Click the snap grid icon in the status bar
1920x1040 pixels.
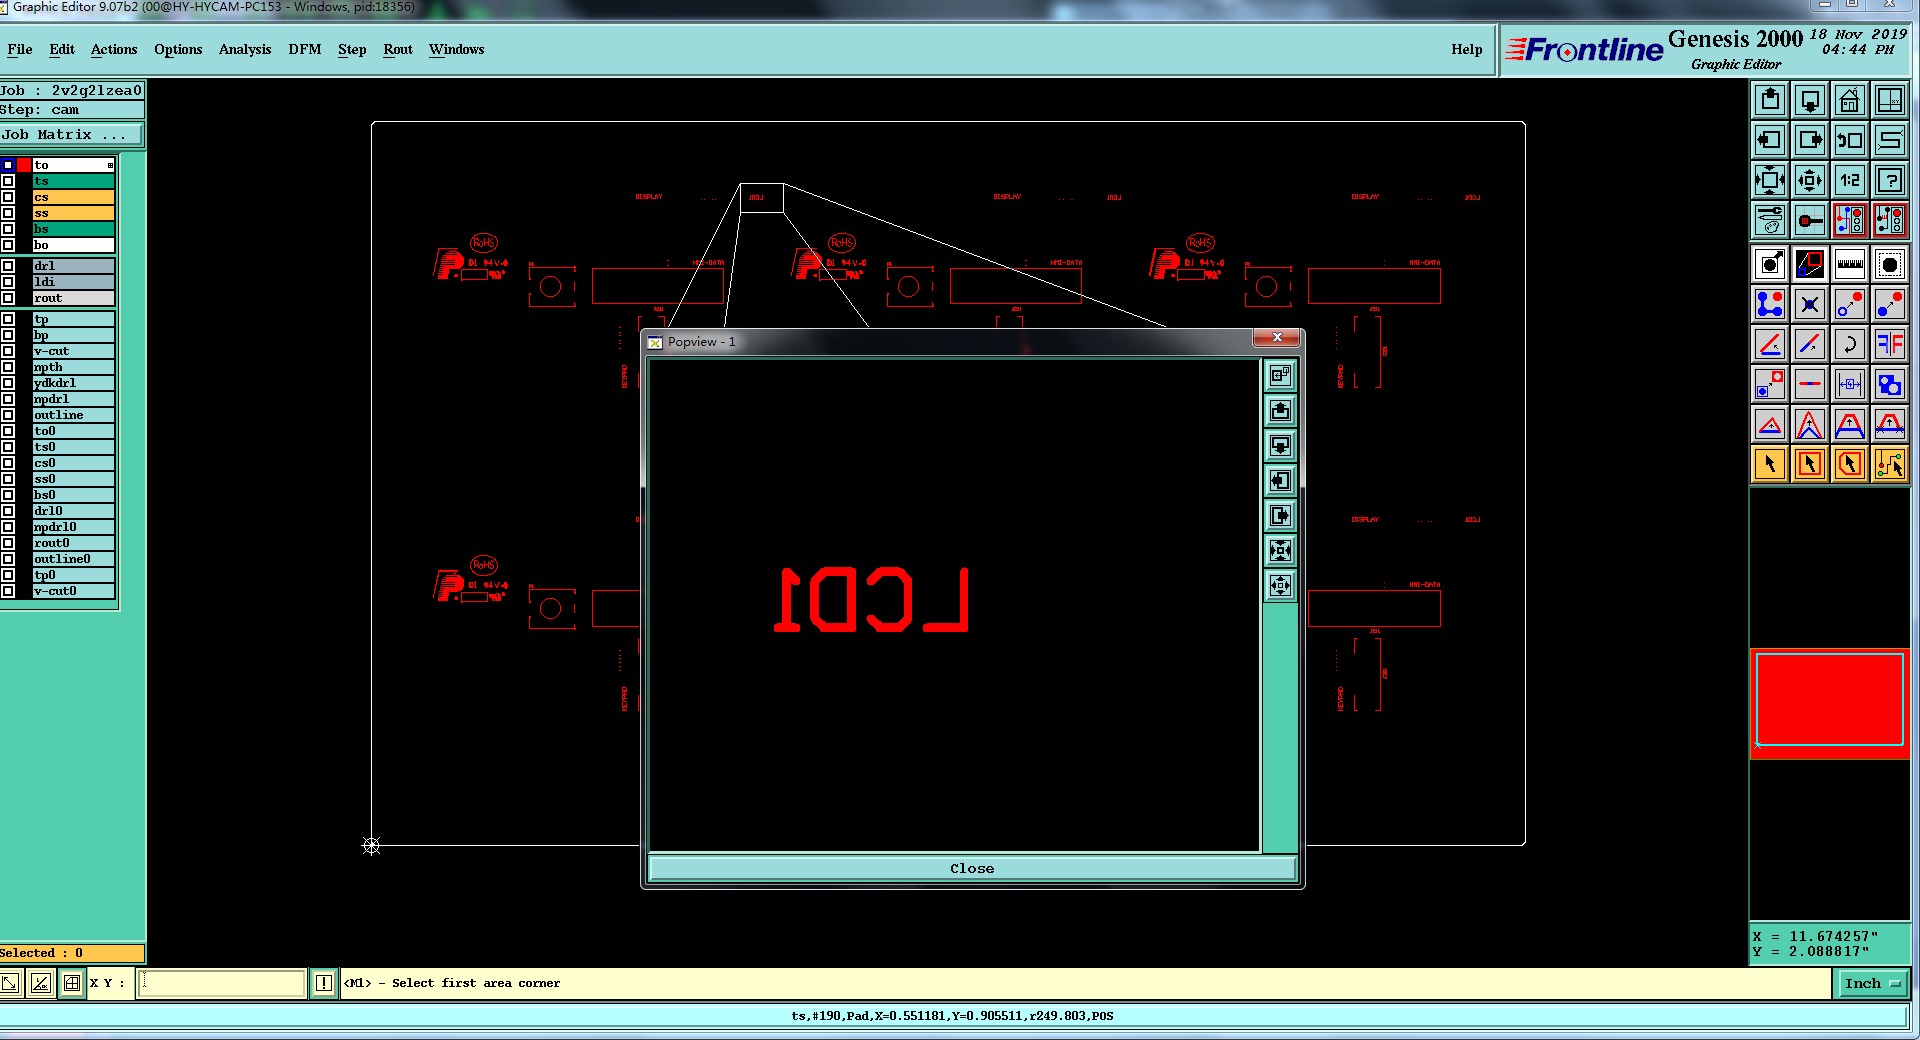[x=72, y=984]
